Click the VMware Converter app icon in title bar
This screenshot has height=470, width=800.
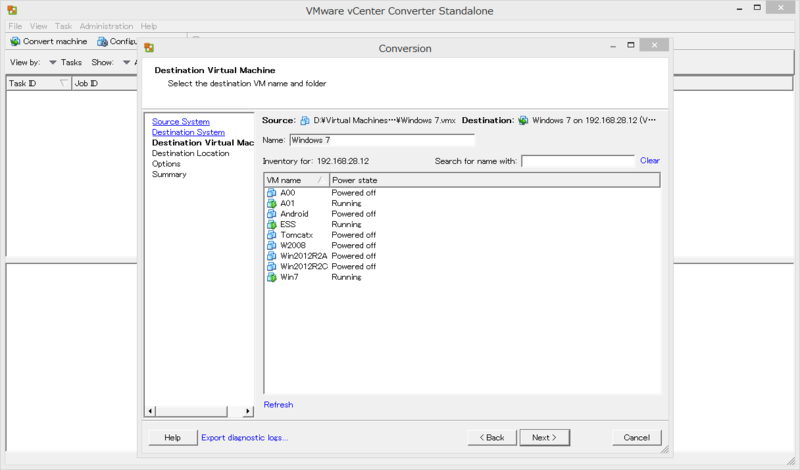12,10
